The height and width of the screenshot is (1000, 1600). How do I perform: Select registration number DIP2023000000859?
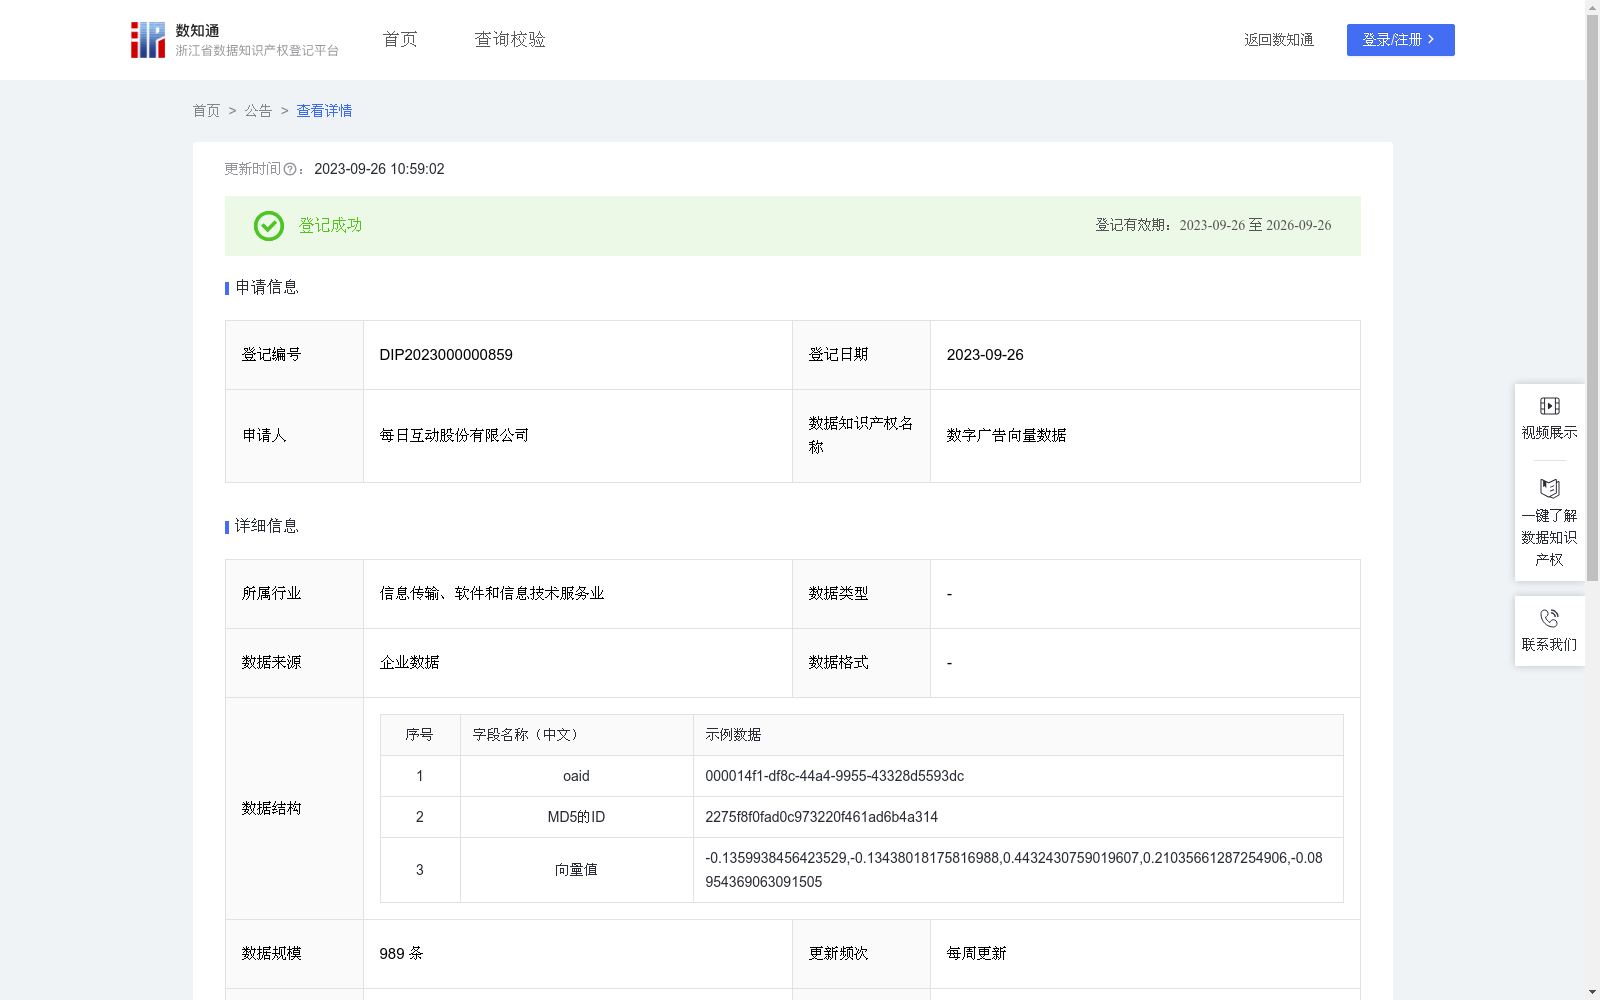click(446, 355)
